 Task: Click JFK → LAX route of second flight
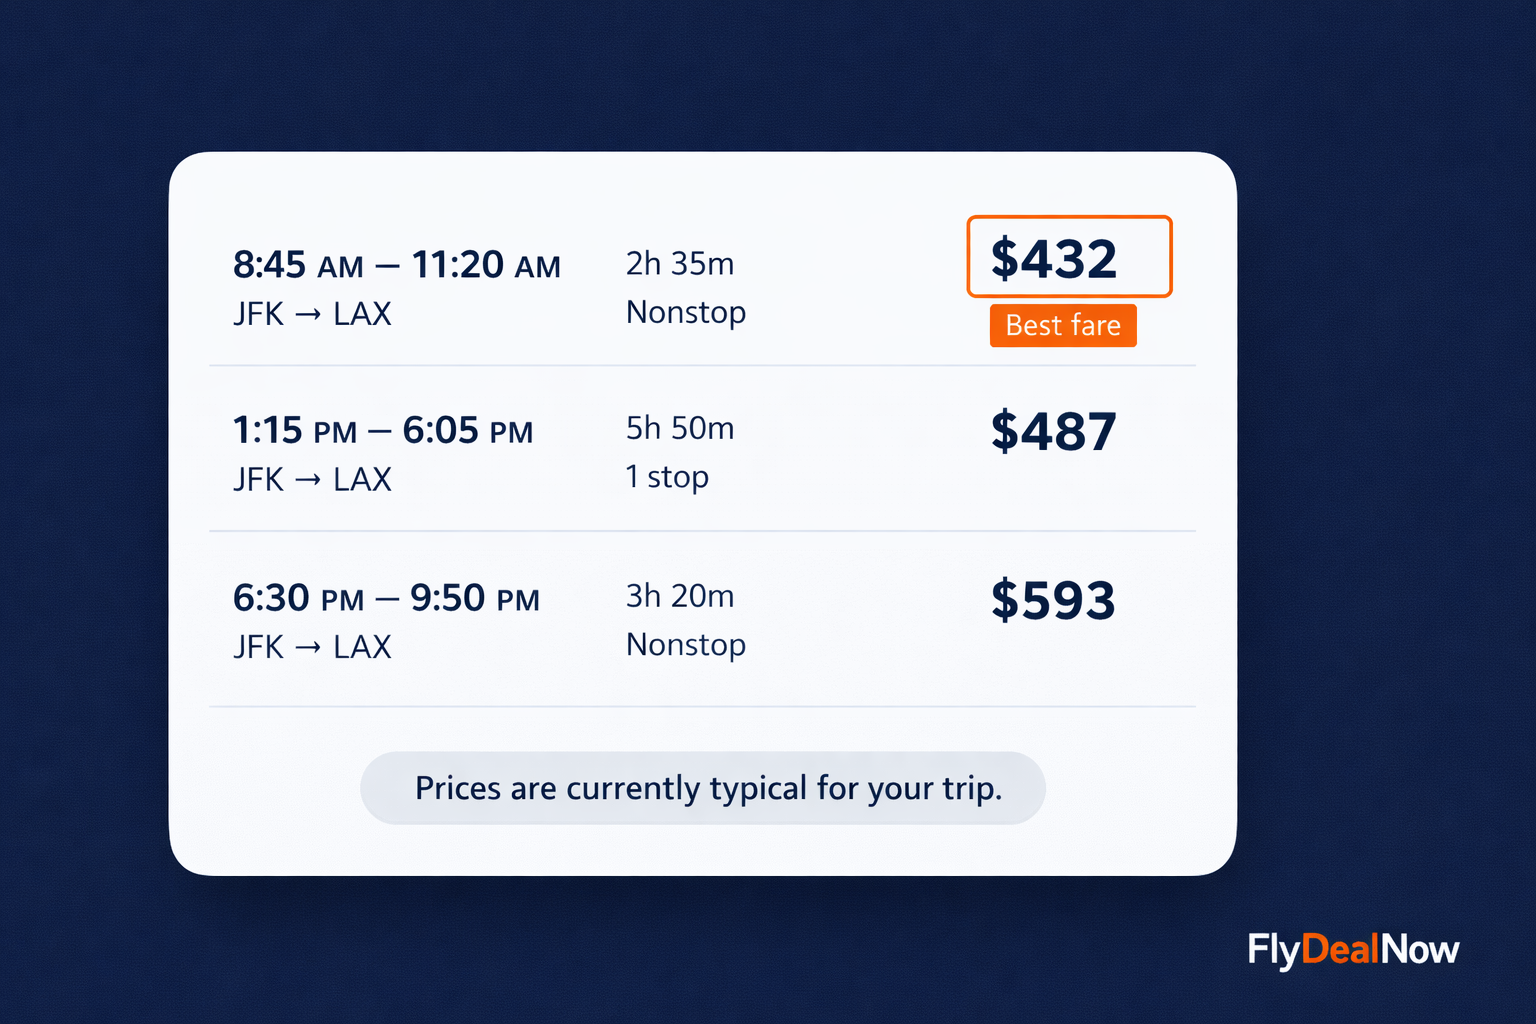(x=312, y=480)
